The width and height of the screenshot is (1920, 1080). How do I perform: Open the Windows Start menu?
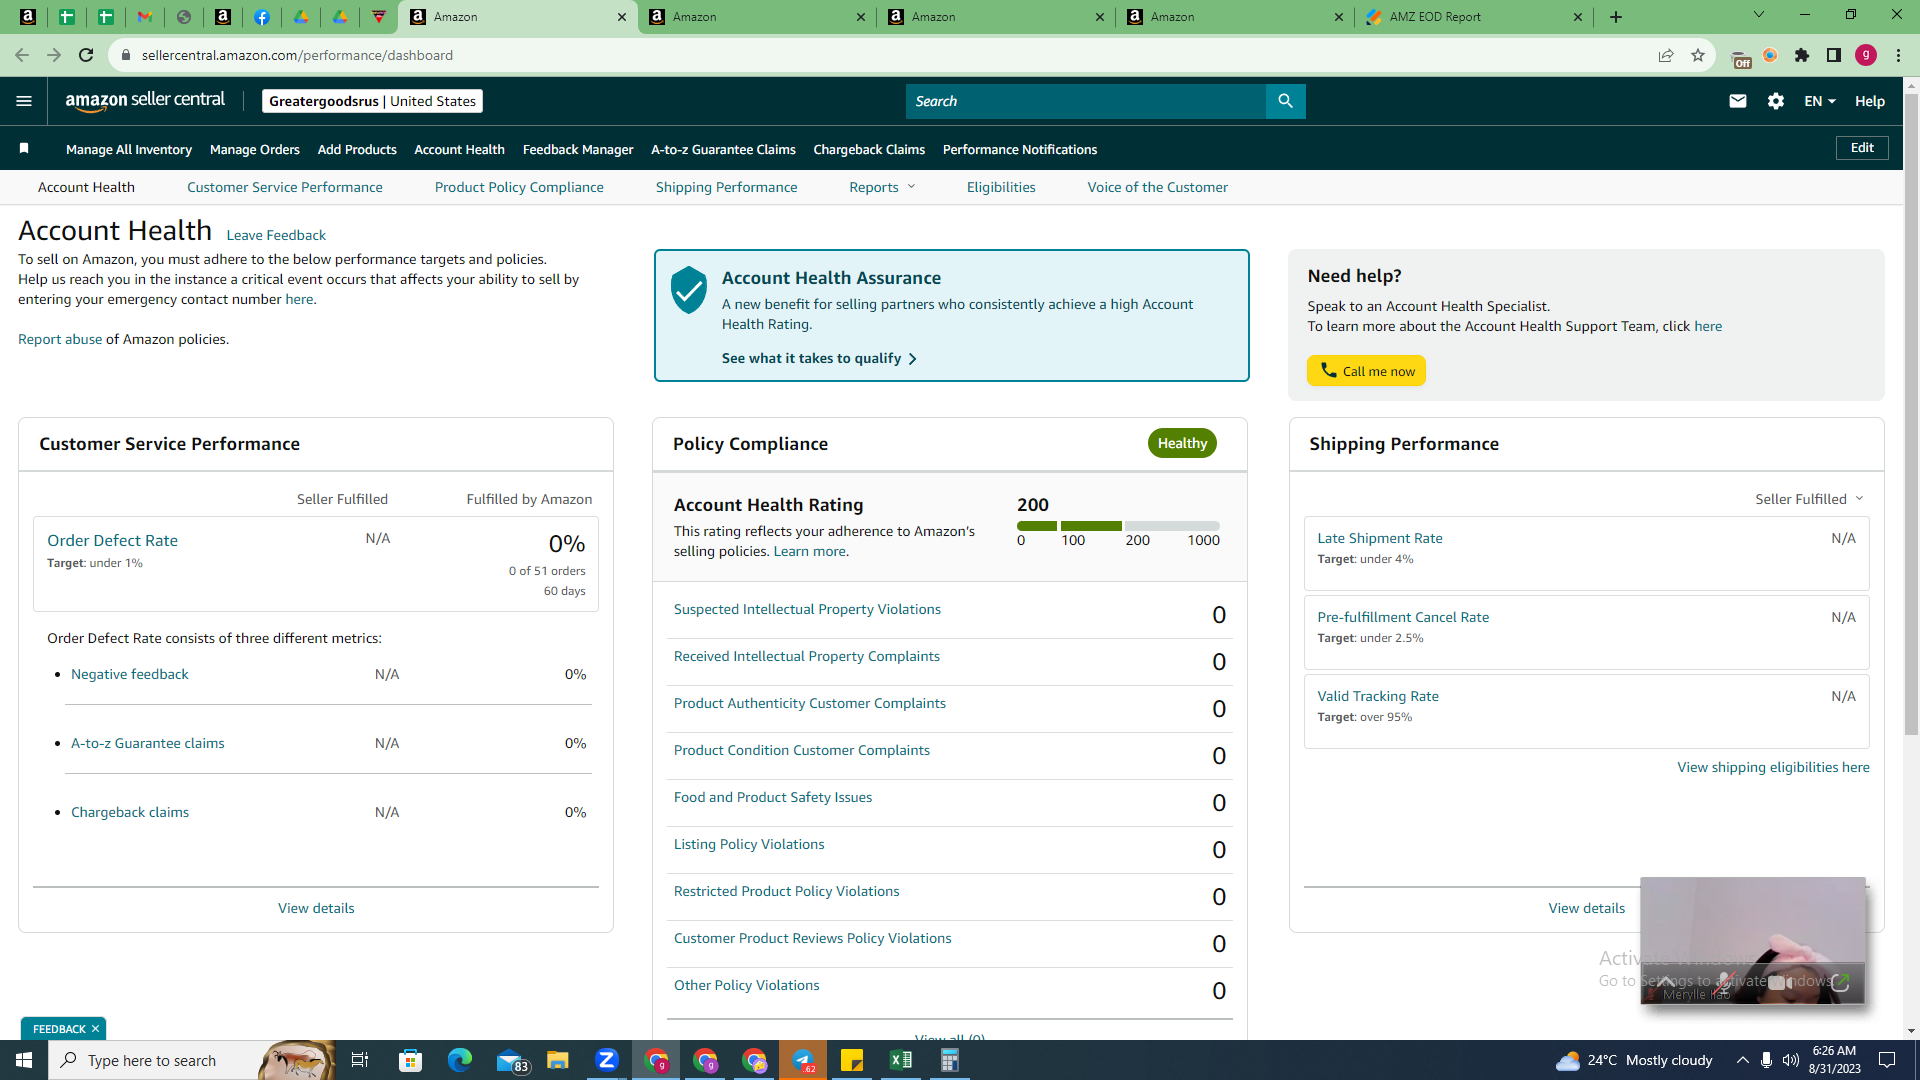pos(24,1060)
